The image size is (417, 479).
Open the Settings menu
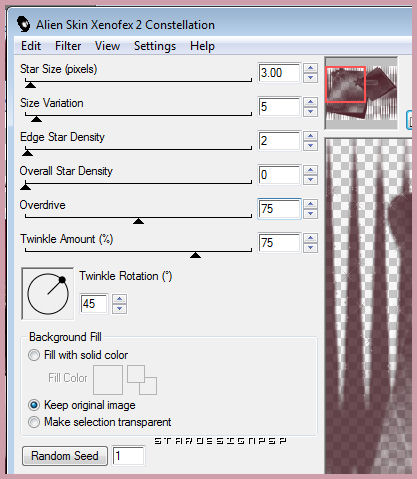coord(155,46)
